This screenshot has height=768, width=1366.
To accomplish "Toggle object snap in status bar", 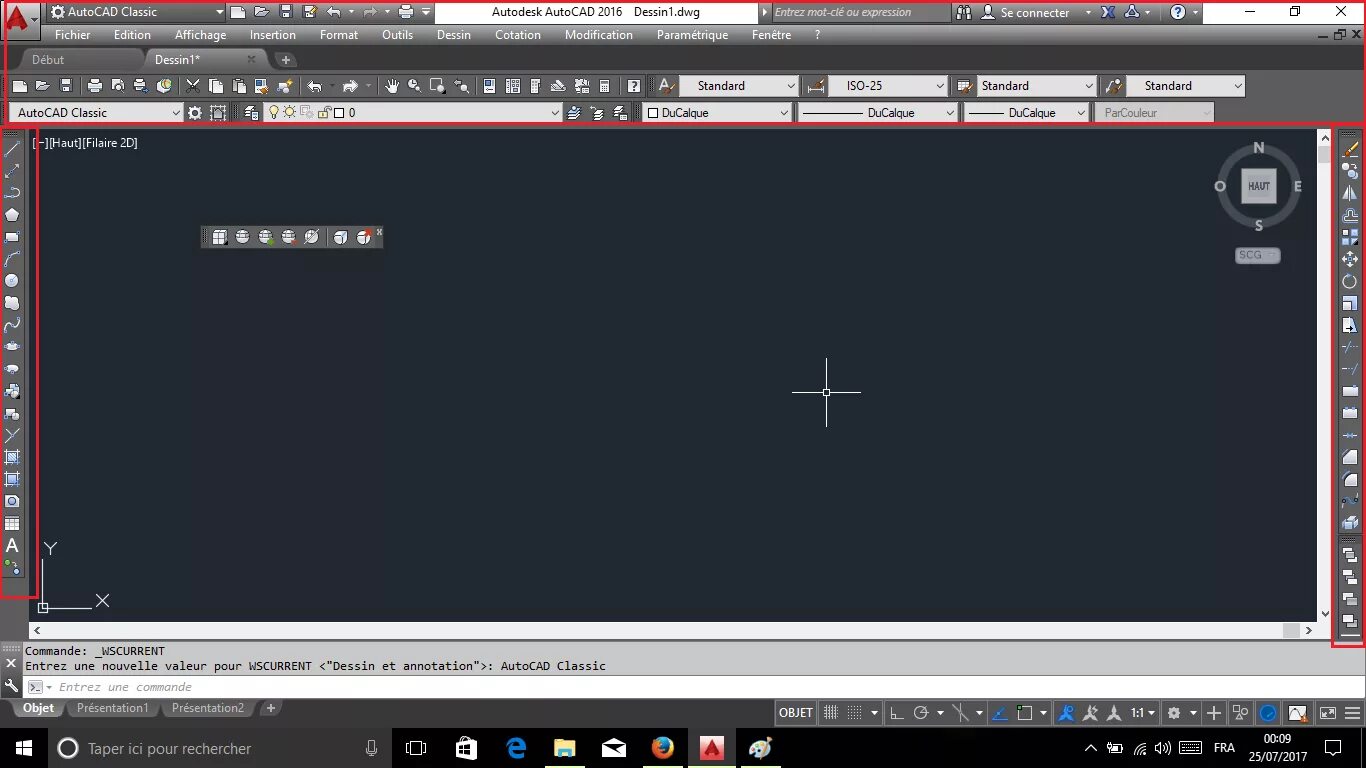I will 1024,713.
